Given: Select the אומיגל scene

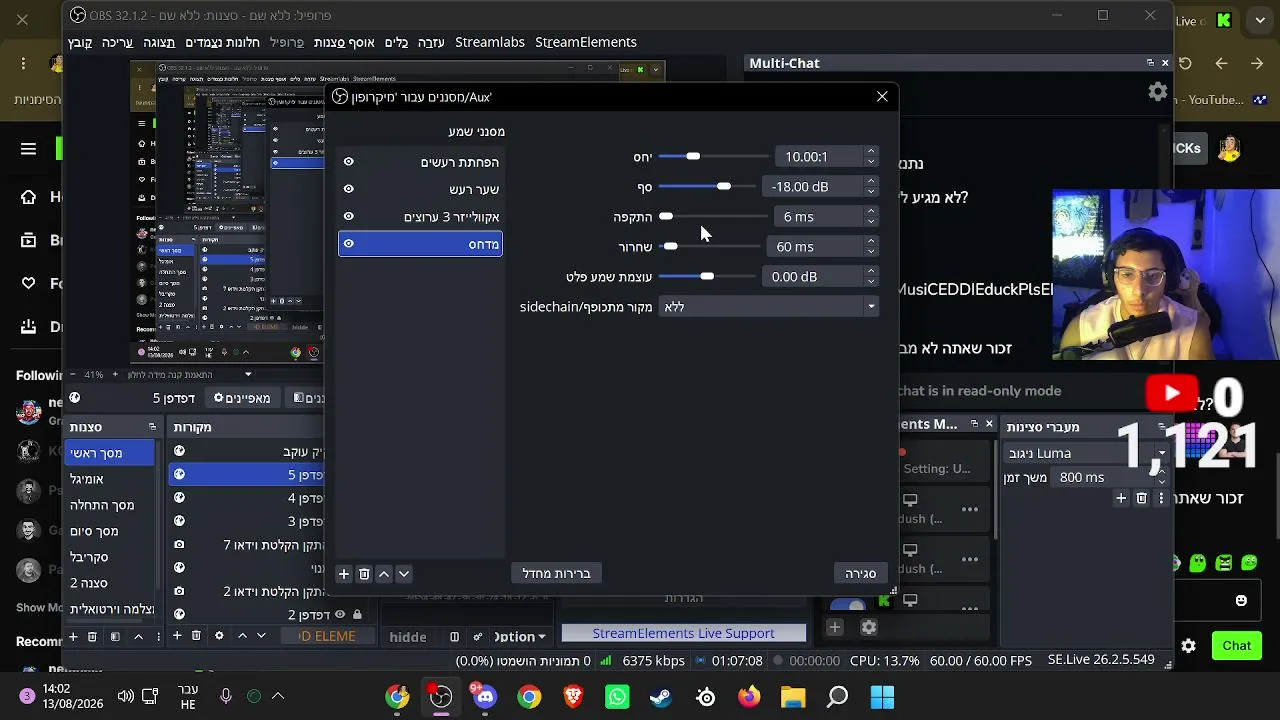Looking at the screenshot, I should 110,479.
